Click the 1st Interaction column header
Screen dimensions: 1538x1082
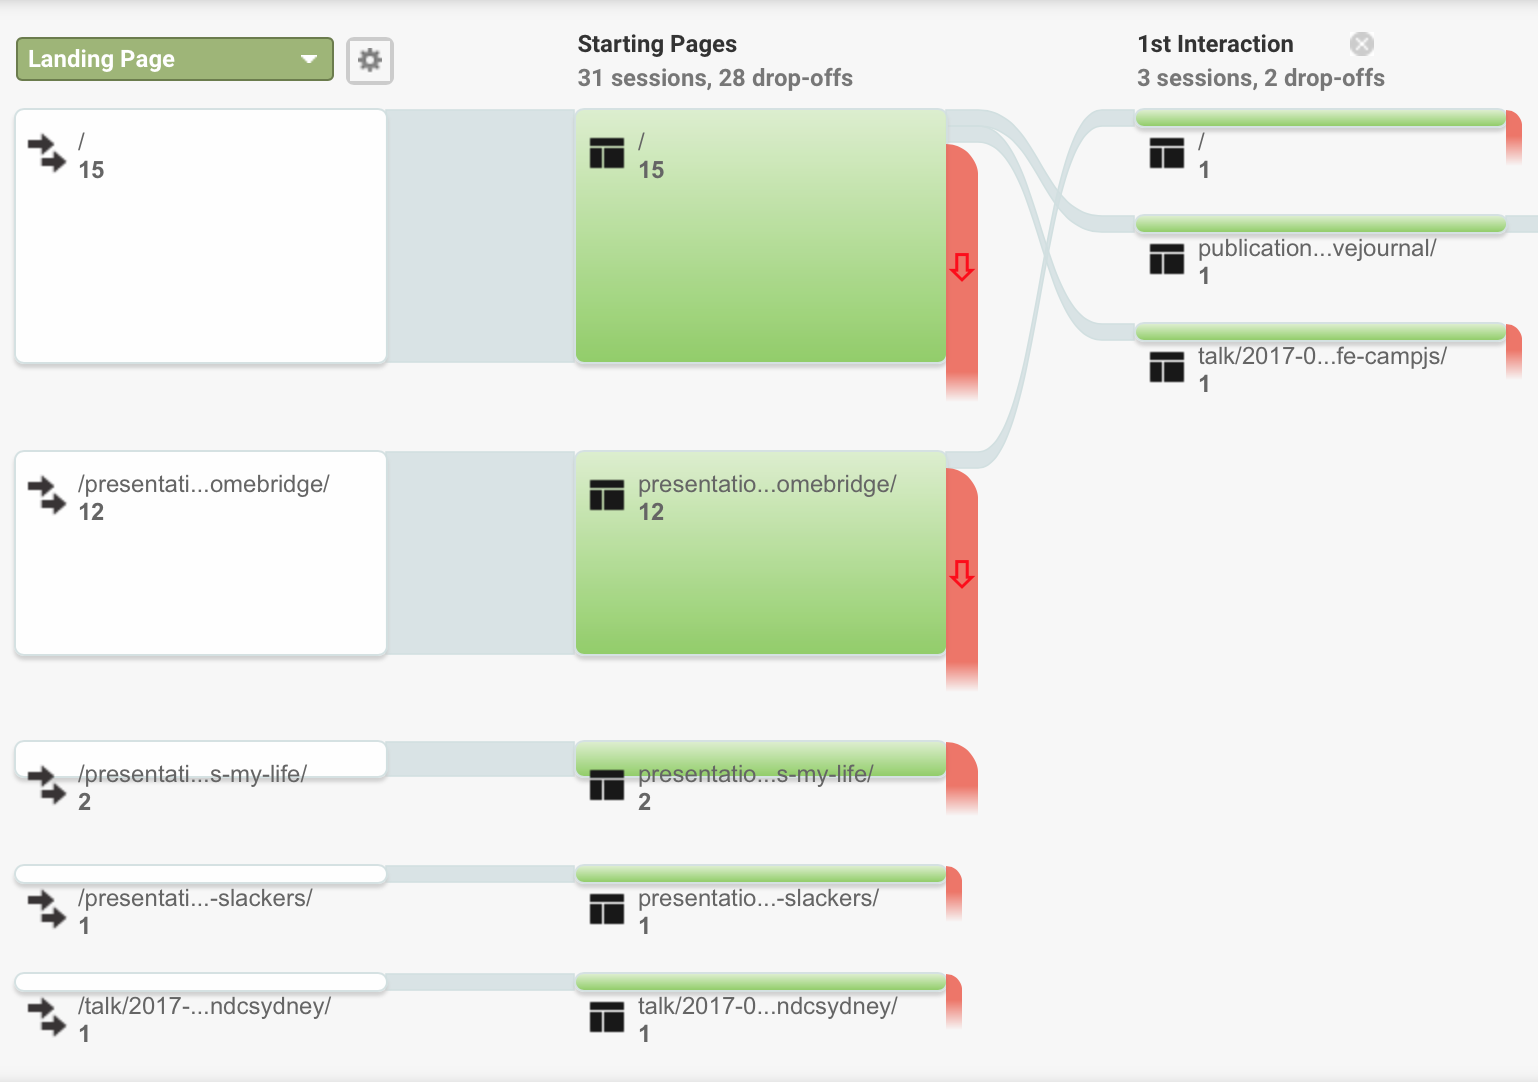(x=1215, y=44)
